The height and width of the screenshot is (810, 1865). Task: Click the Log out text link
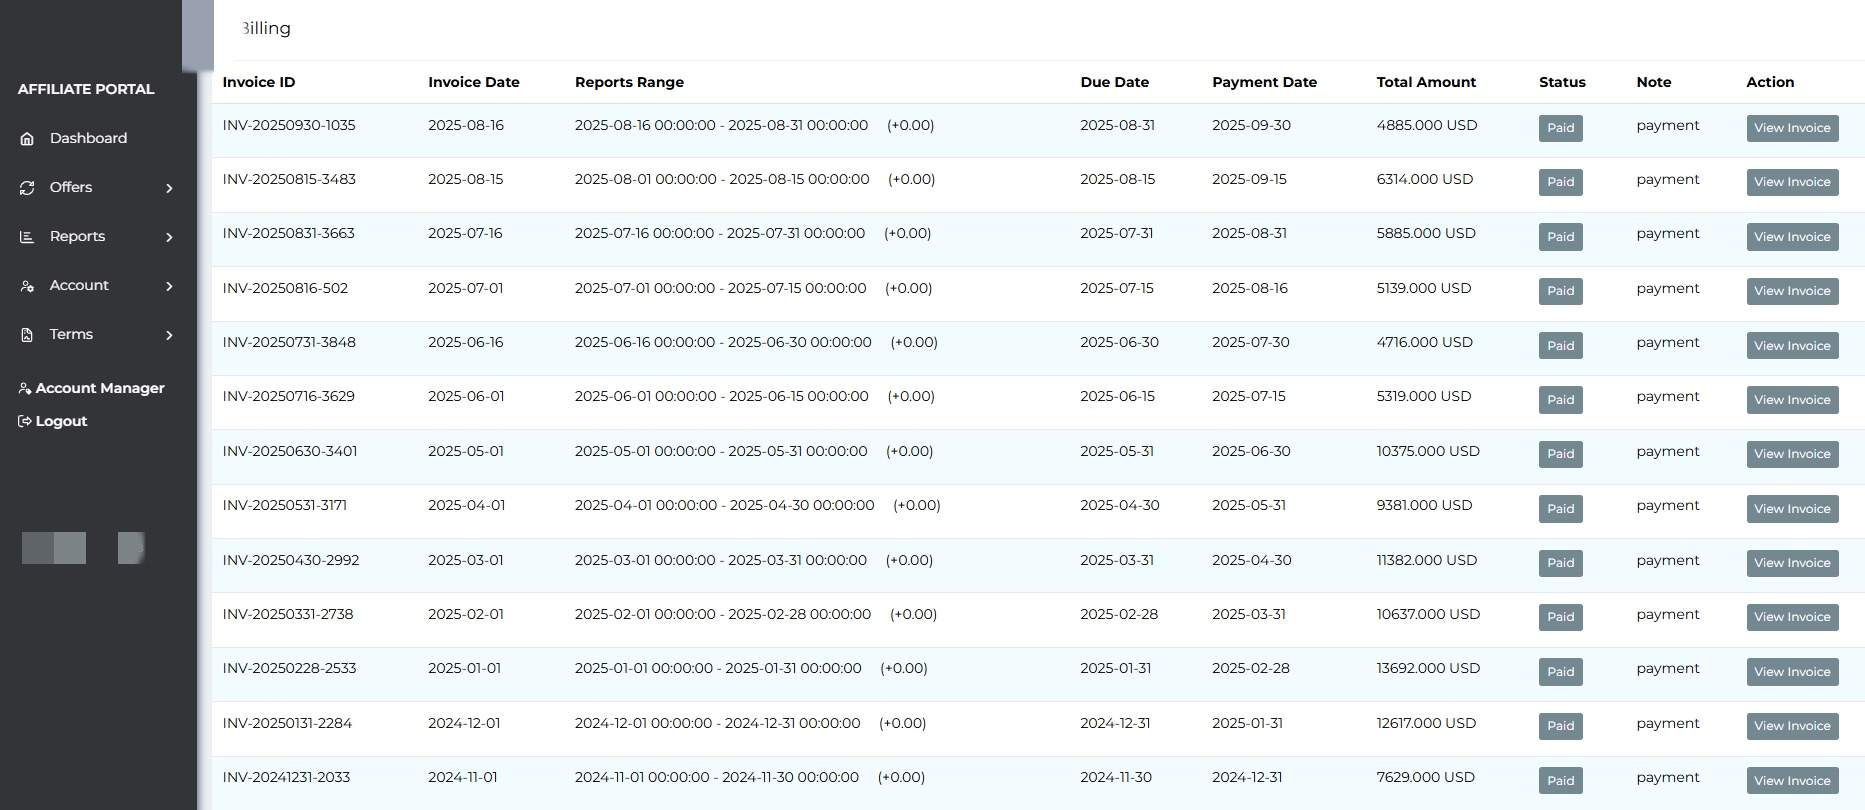[x=61, y=421]
